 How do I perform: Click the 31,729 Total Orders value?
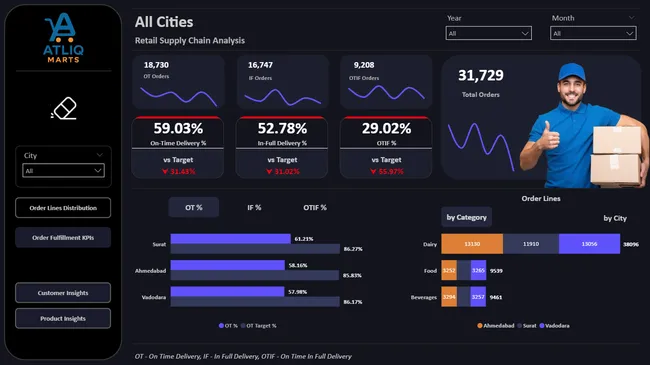tap(480, 75)
